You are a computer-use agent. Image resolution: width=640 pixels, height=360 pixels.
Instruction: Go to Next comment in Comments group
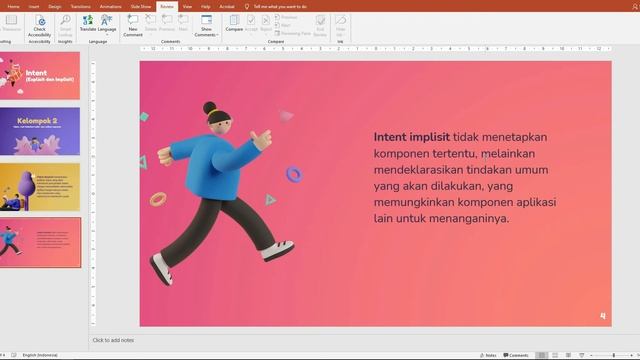pyautogui.click(x=183, y=23)
